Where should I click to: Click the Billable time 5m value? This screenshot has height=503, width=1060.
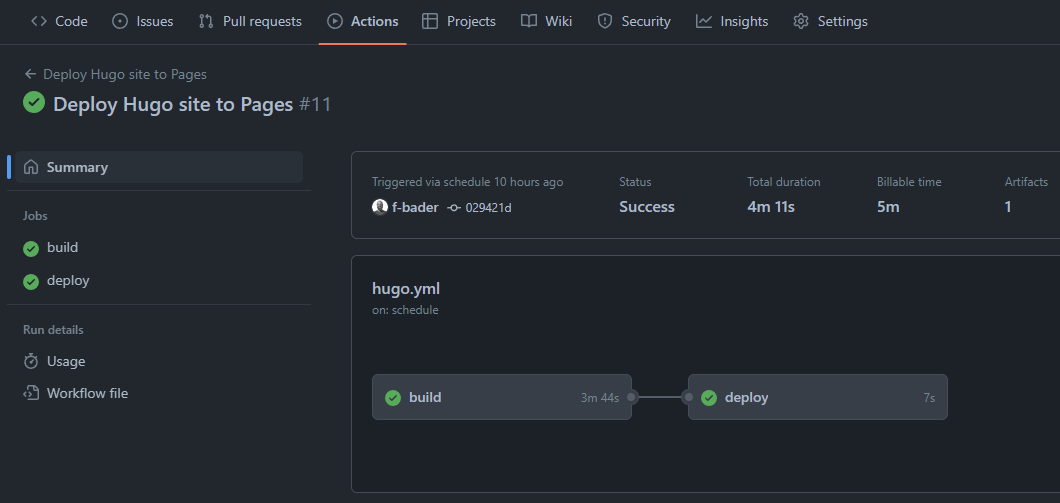click(x=888, y=207)
